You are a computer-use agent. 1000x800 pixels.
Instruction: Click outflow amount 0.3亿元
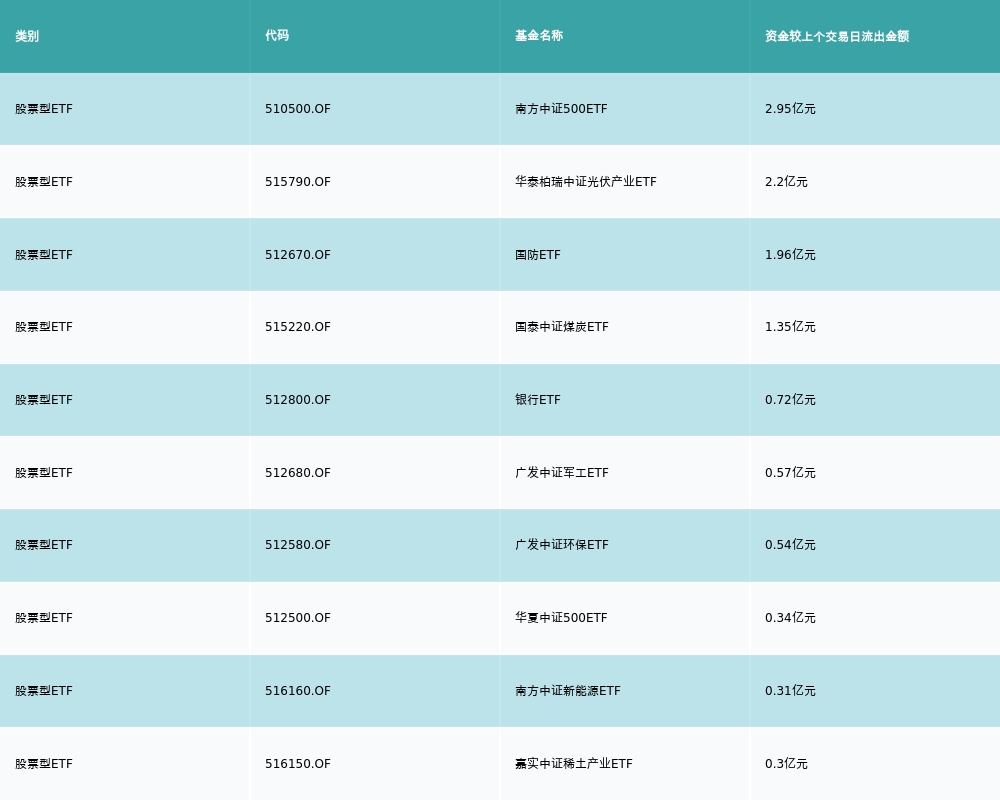pyautogui.click(x=786, y=764)
